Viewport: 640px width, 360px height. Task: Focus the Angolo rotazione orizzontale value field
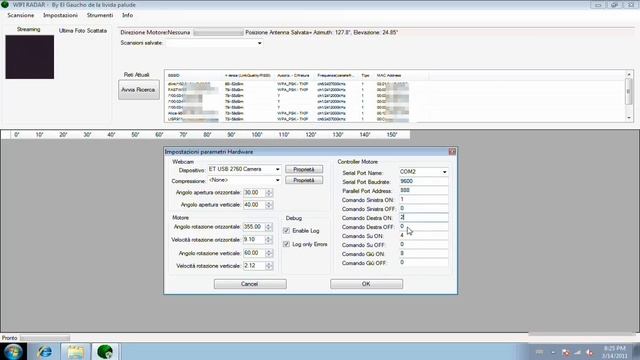click(254, 227)
